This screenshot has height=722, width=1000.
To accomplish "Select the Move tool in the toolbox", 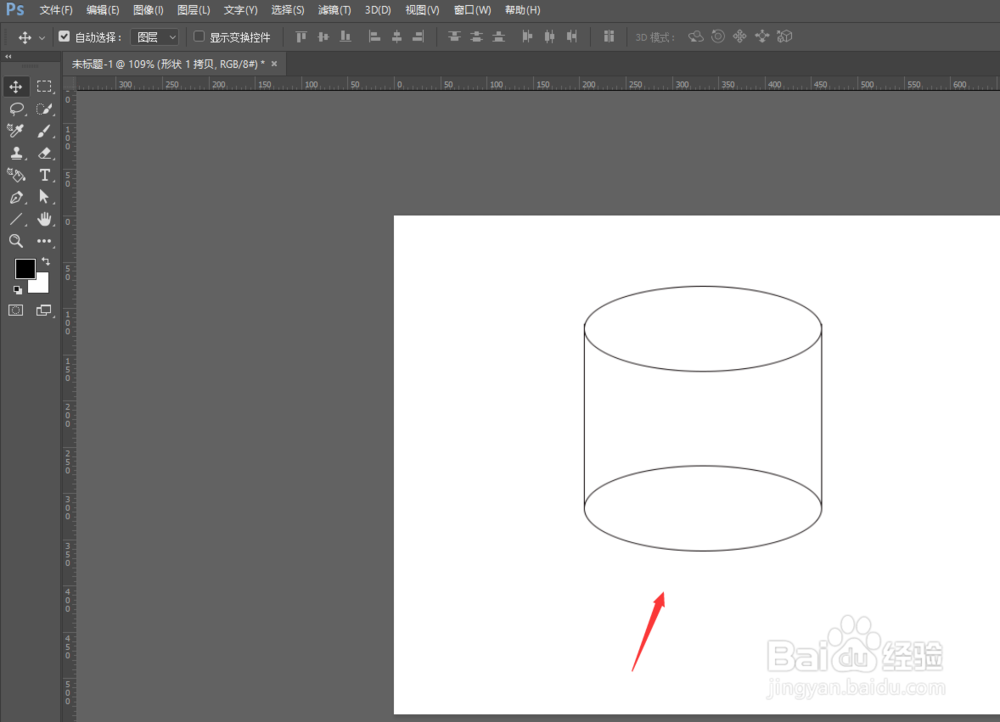I will tap(16, 87).
